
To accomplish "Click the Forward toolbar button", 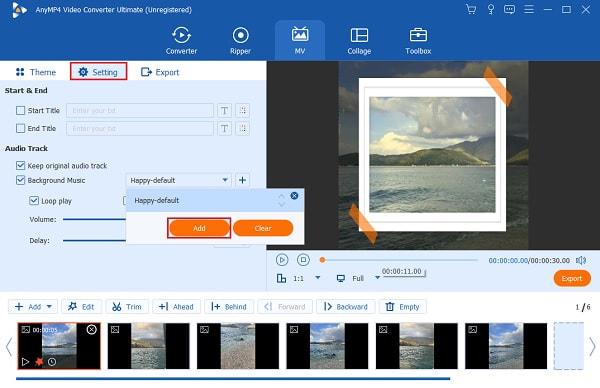I will pyautogui.click(x=285, y=306).
